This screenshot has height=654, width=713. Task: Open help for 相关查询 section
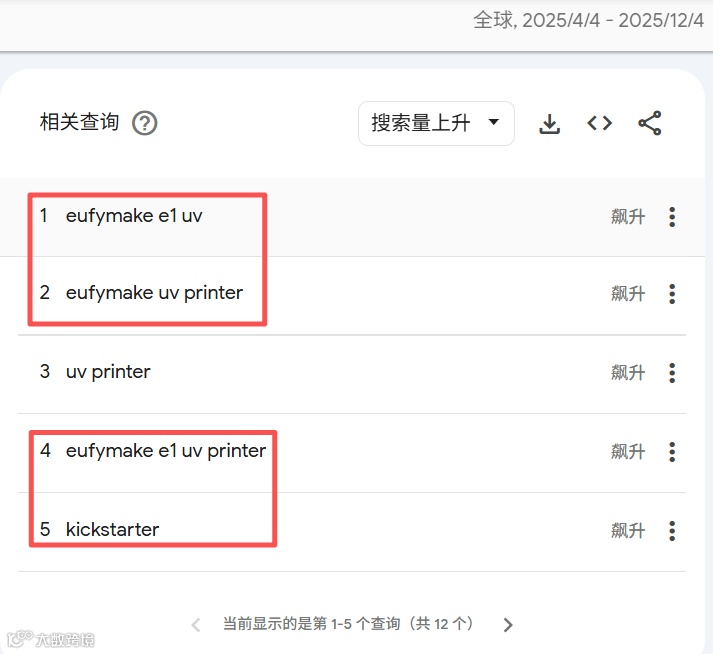(x=145, y=123)
